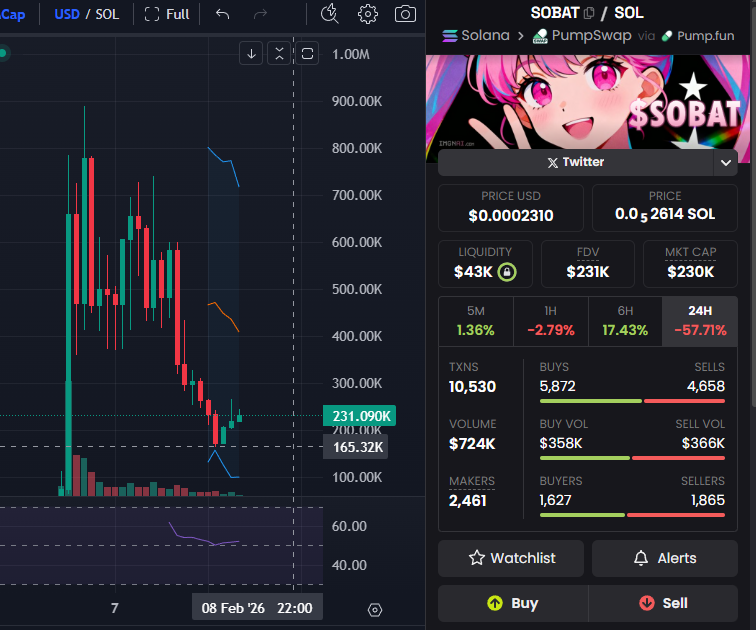Click the 231.090K current price label
This screenshot has height=630, width=756.
pyautogui.click(x=360, y=416)
